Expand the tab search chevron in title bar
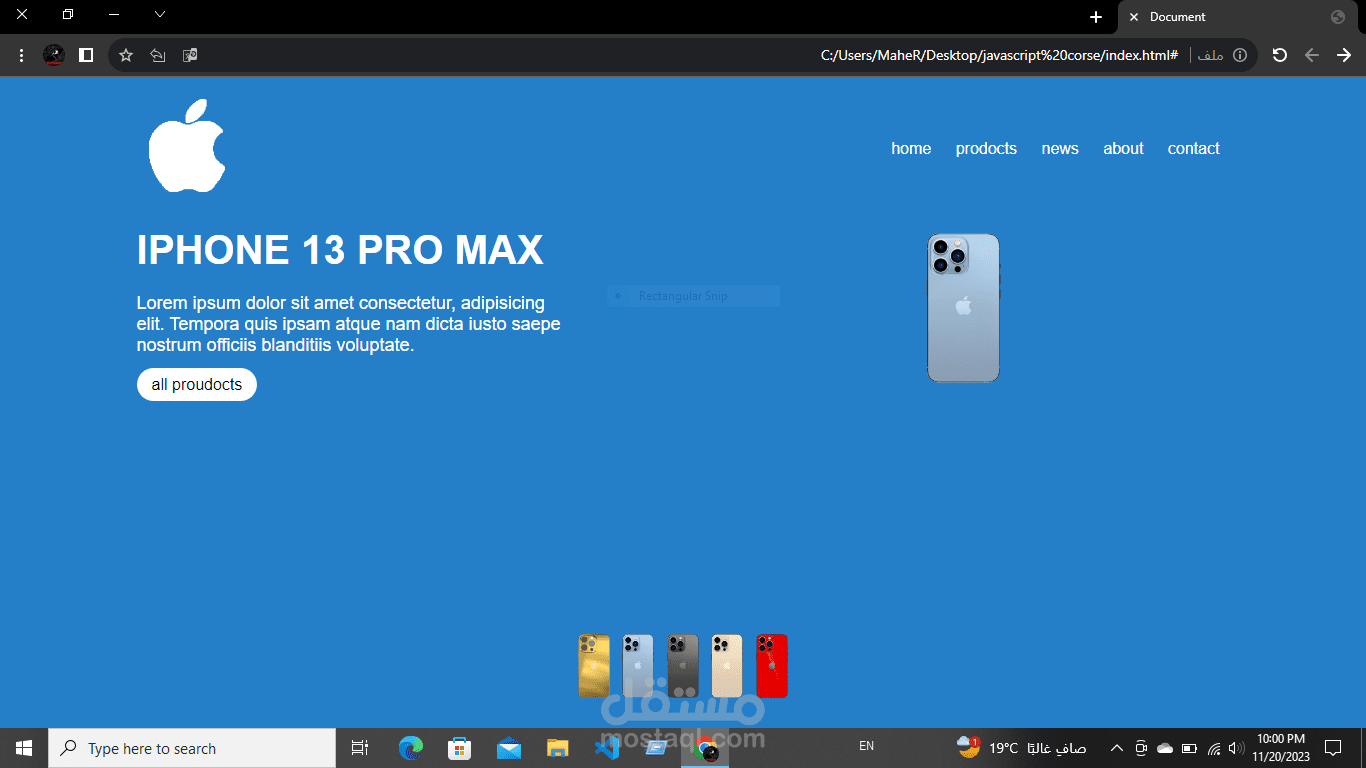The image size is (1366, 768). pyautogui.click(x=159, y=14)
